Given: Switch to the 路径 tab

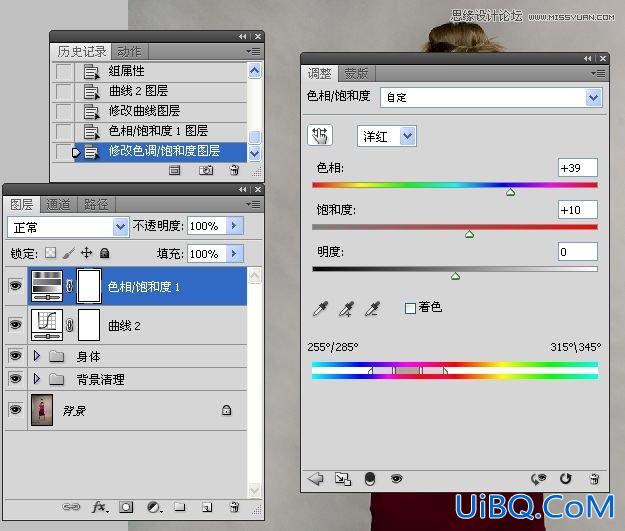Looking at the screenshot, I should coord(96,205).
